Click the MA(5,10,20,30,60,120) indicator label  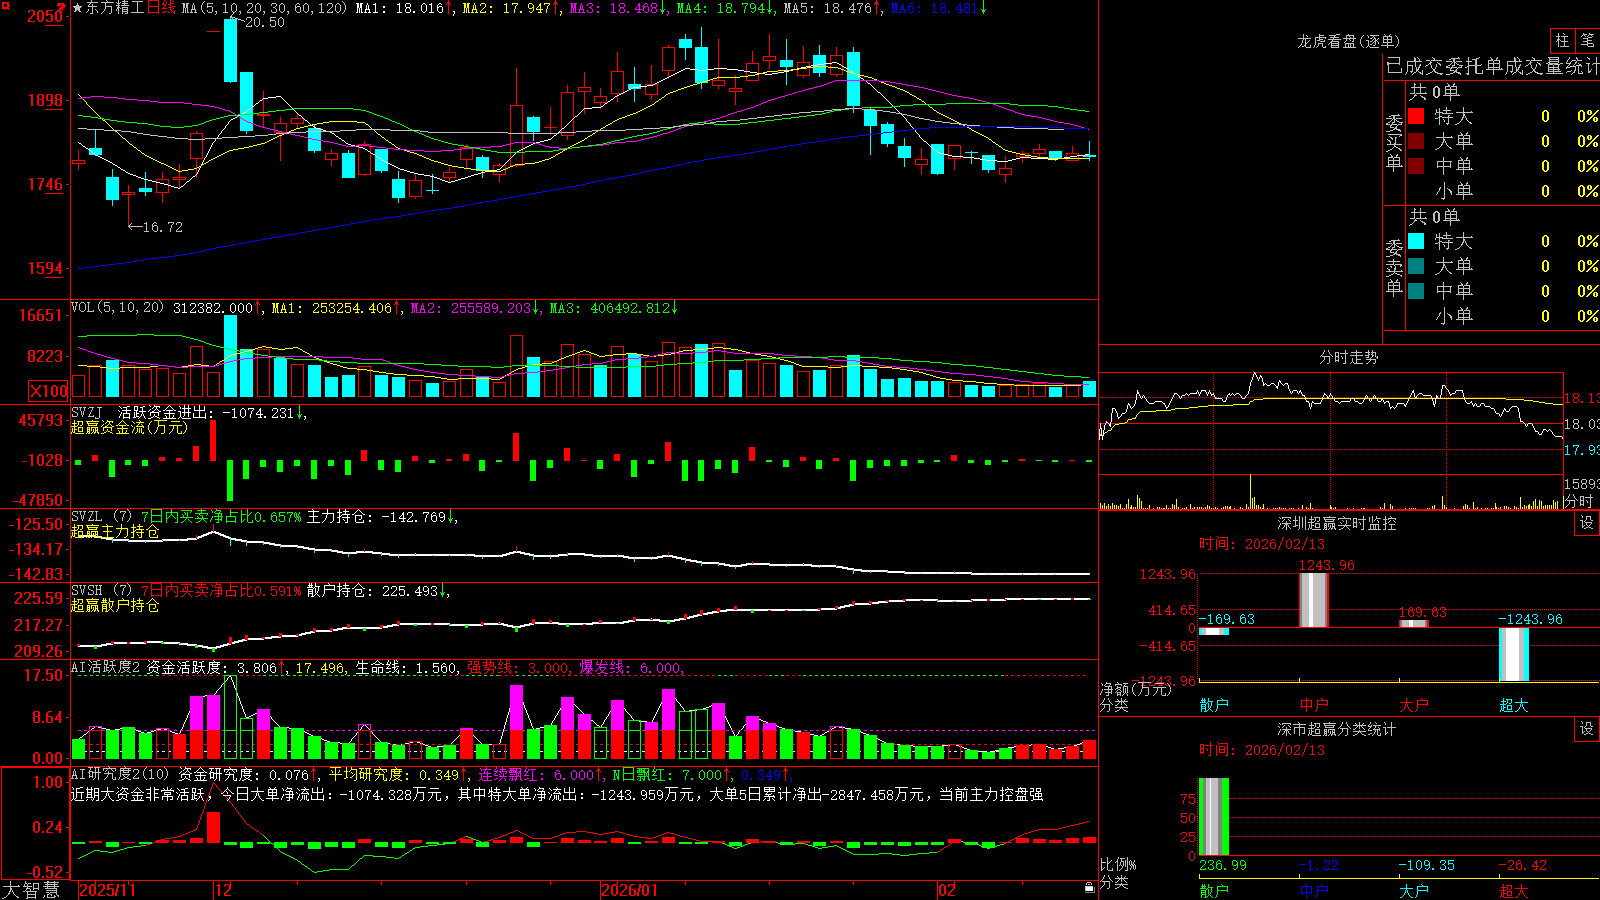(264, 8)
